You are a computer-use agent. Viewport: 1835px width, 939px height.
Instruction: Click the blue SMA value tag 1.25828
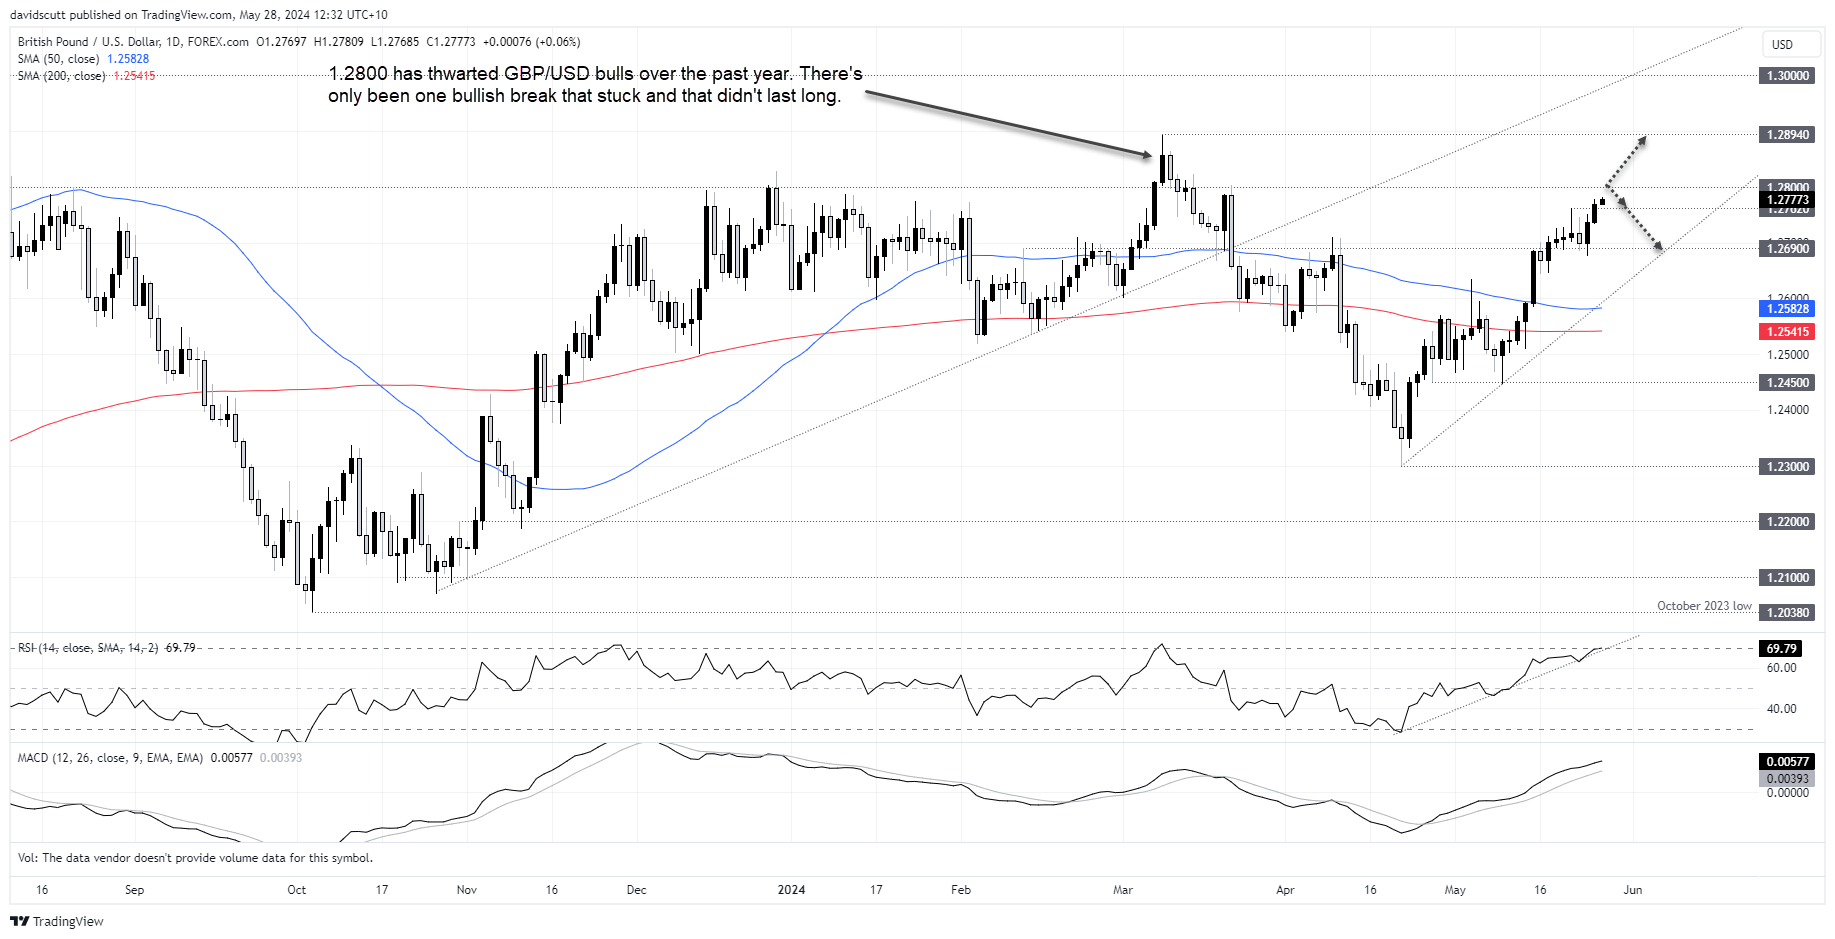point(1787,309)
